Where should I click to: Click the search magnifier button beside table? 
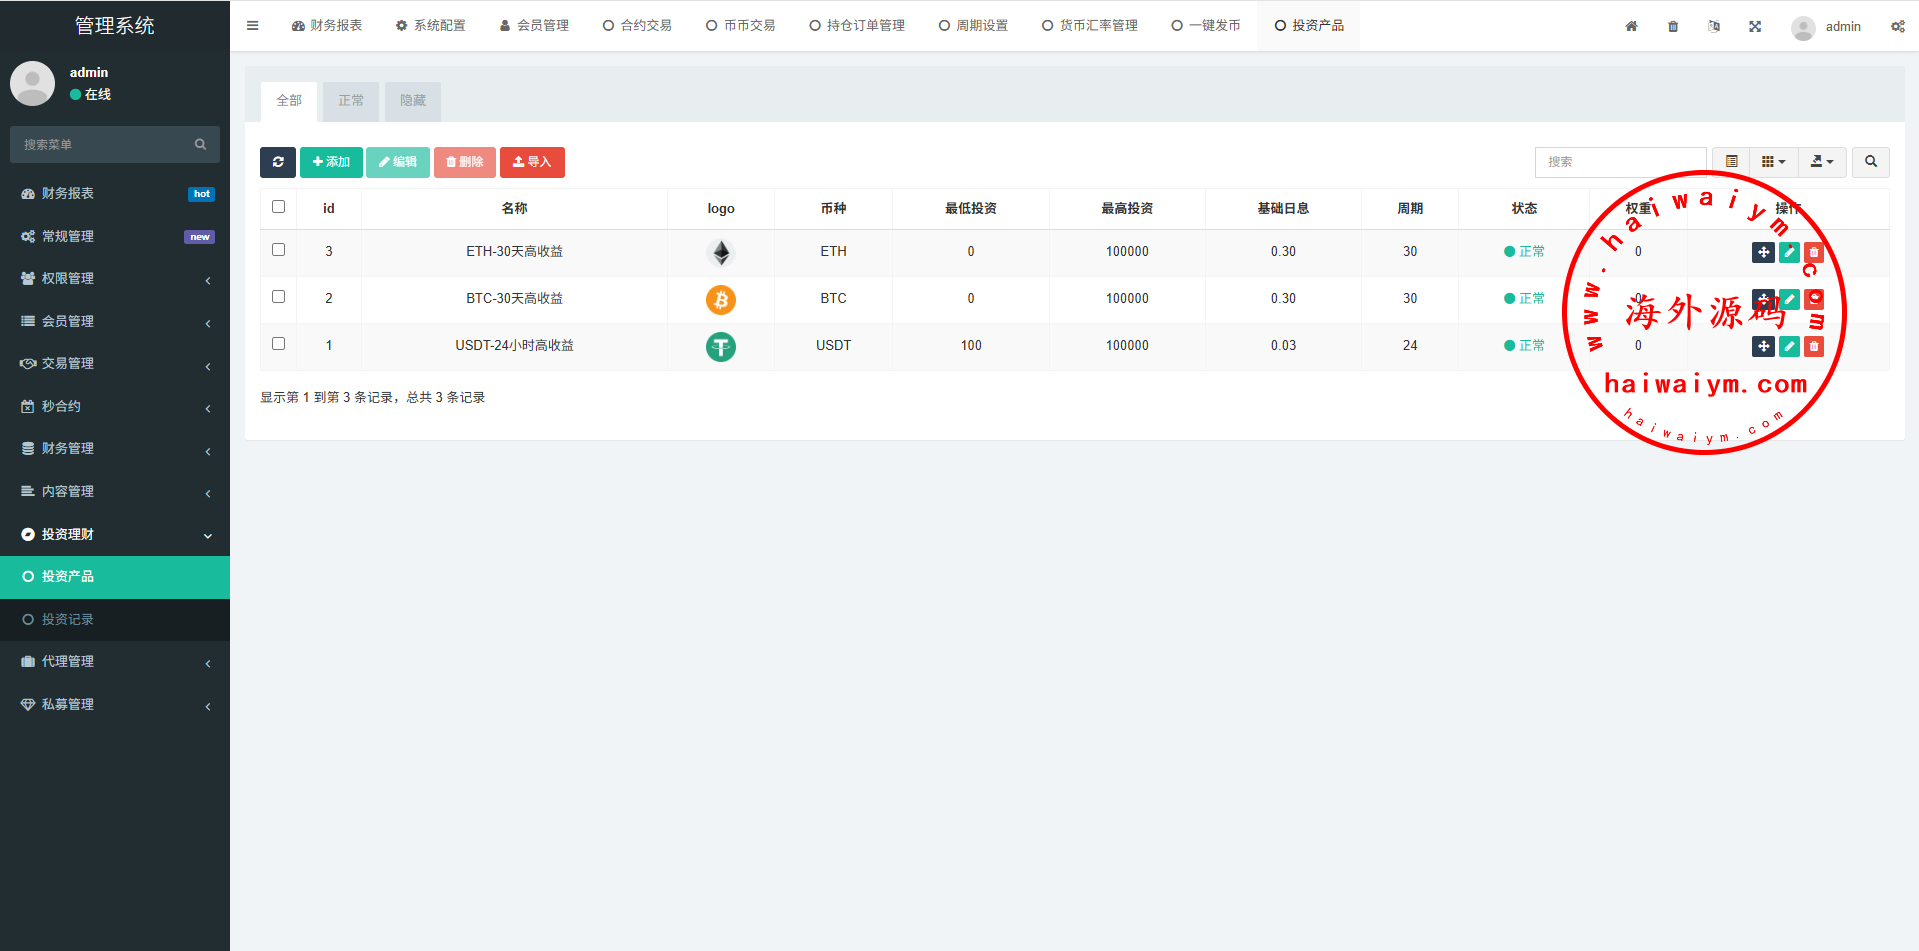coord(1870,162)
